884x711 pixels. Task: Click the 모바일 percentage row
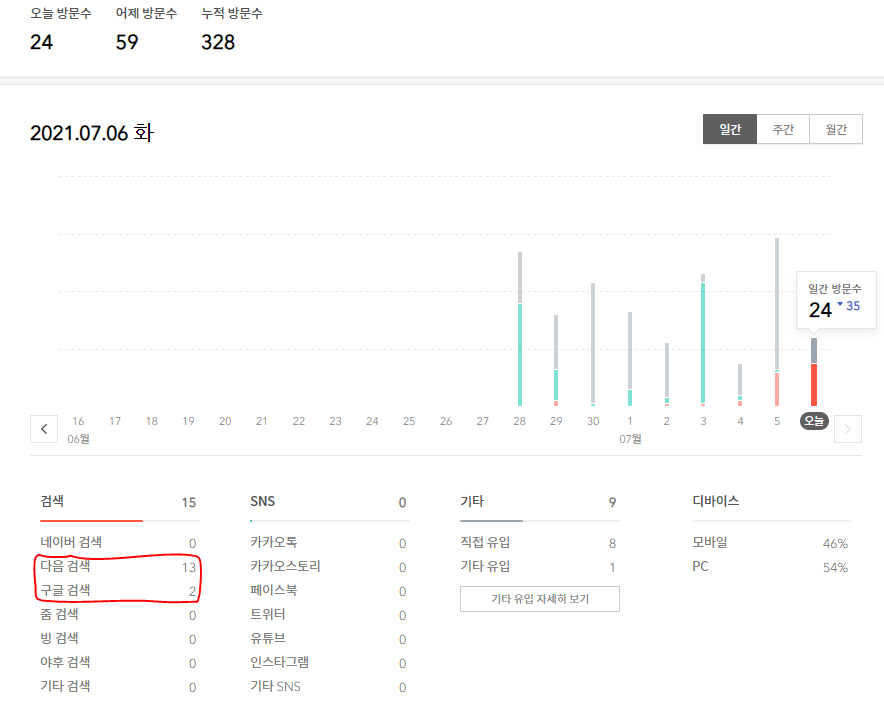click(x=771, y=542)
